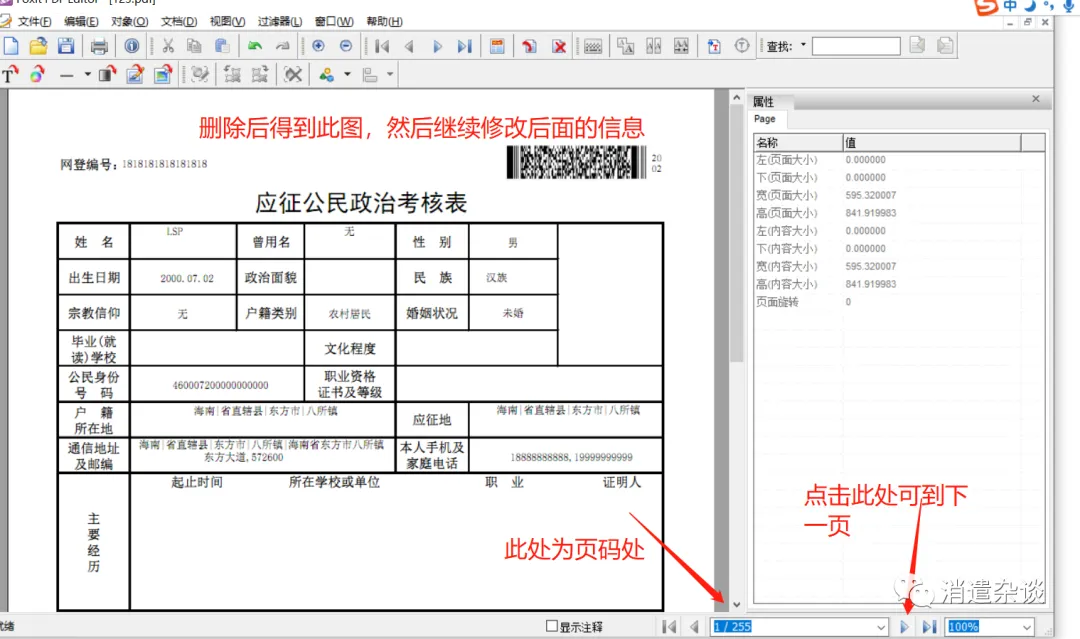This screenshot has width=1080, height=639.
Task: Click the grey Redo arrow icon
Action: click(282, 46)
